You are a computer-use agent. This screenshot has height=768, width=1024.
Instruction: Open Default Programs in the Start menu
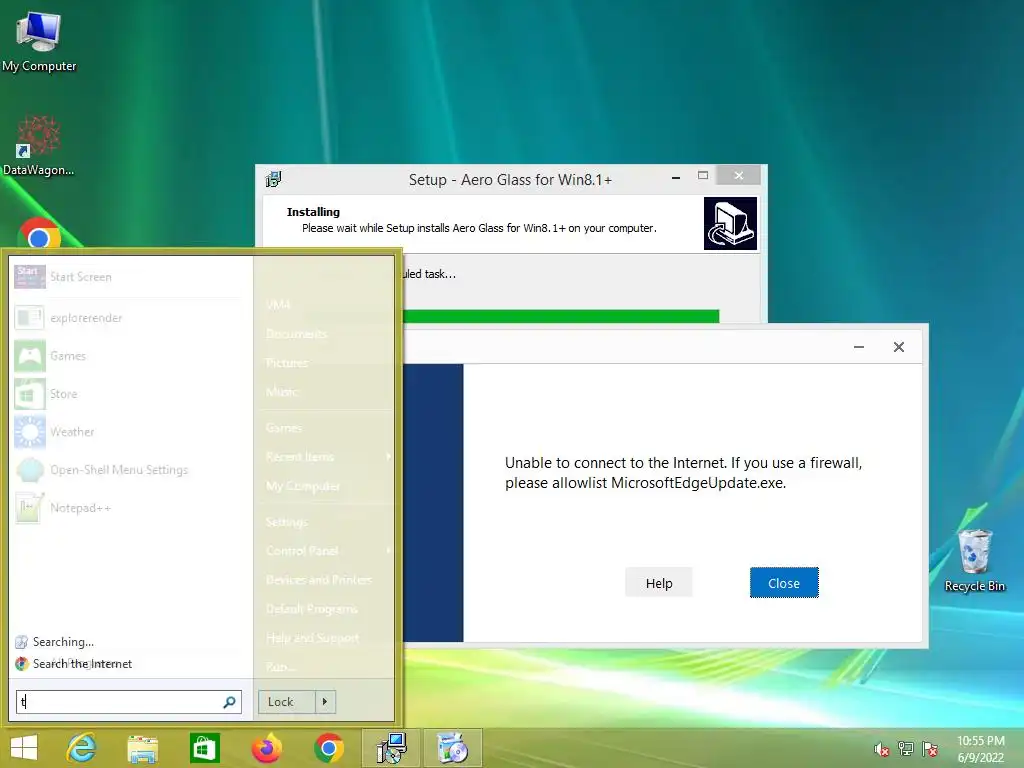pos(312,609)
